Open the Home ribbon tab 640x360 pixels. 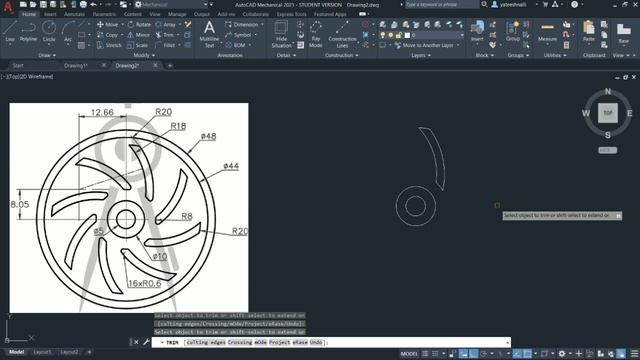coord(29,14)
